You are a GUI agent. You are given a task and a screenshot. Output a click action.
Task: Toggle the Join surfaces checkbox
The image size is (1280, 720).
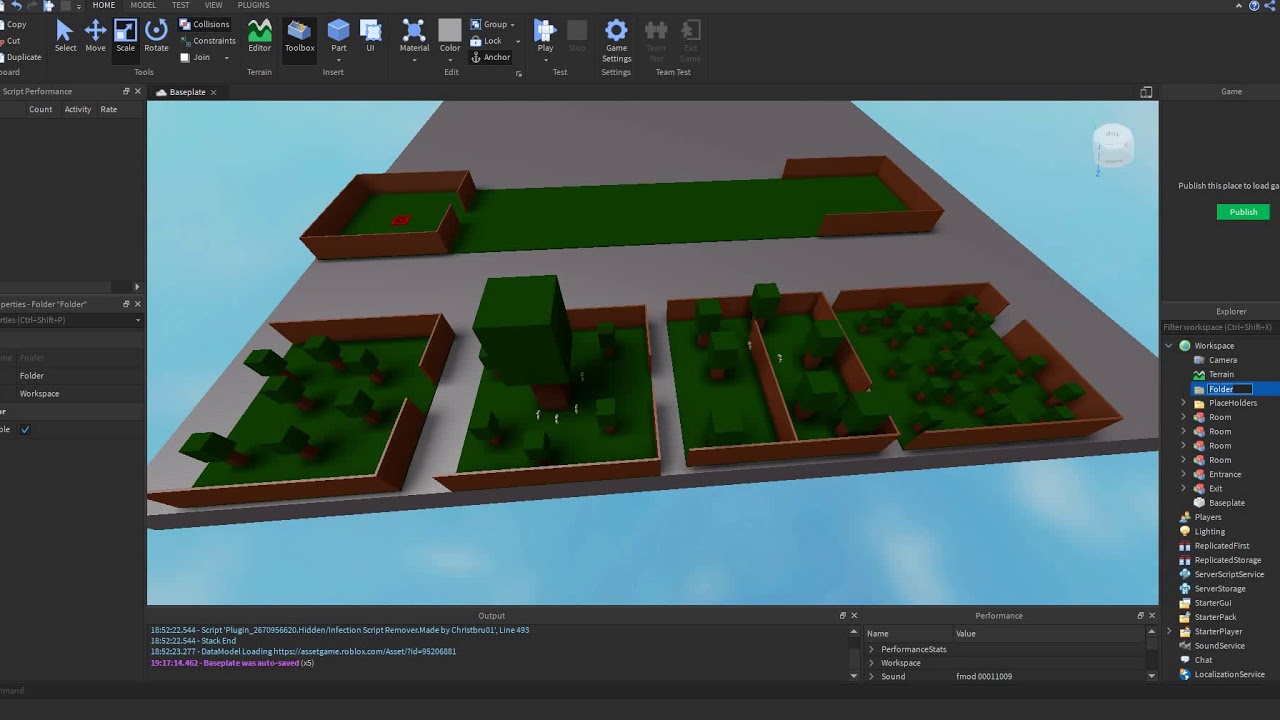pyautogui.click(x=185, y=58)
